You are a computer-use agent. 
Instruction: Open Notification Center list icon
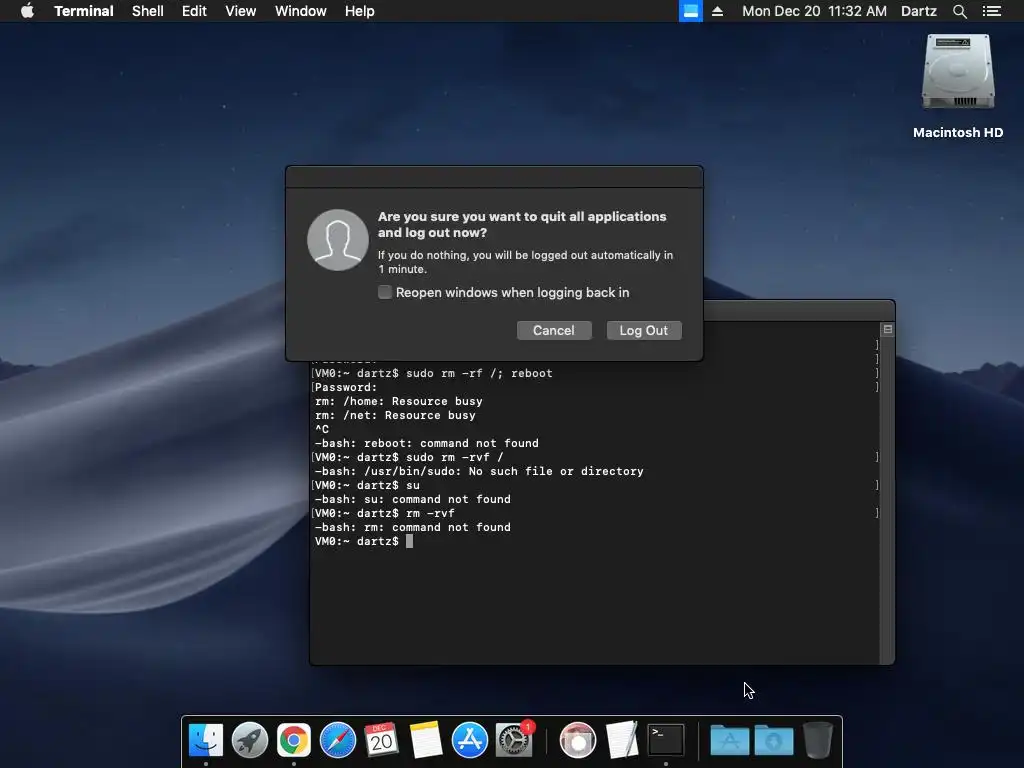992,11
